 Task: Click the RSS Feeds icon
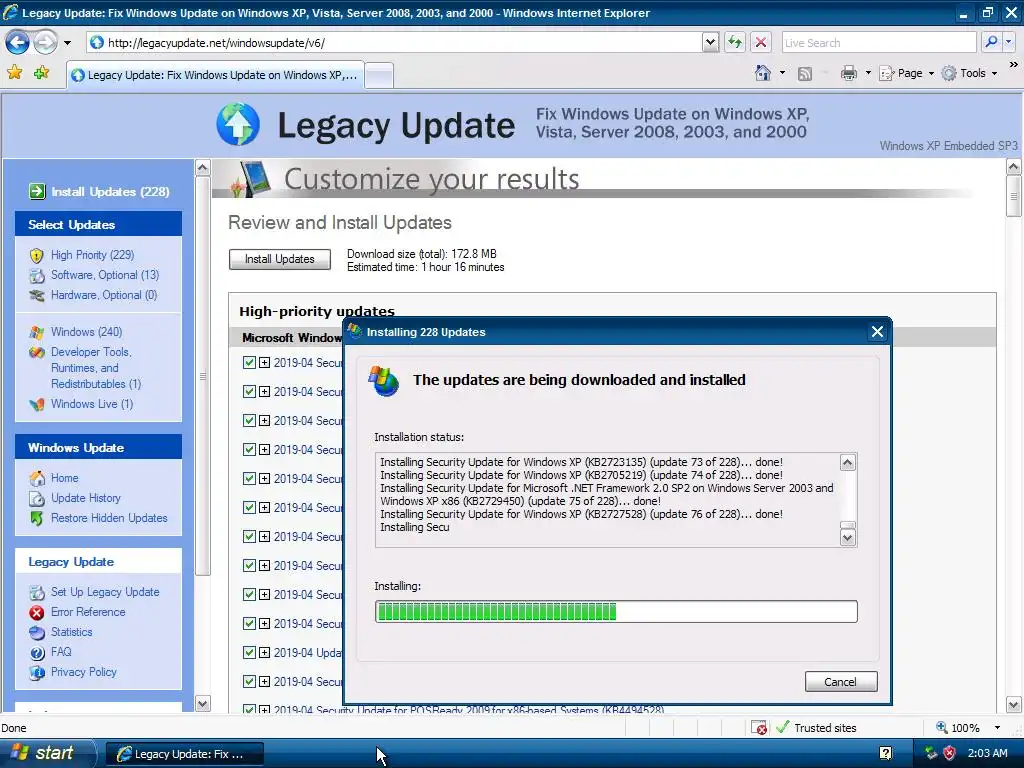pyautogui.click(x=805, y=74)
